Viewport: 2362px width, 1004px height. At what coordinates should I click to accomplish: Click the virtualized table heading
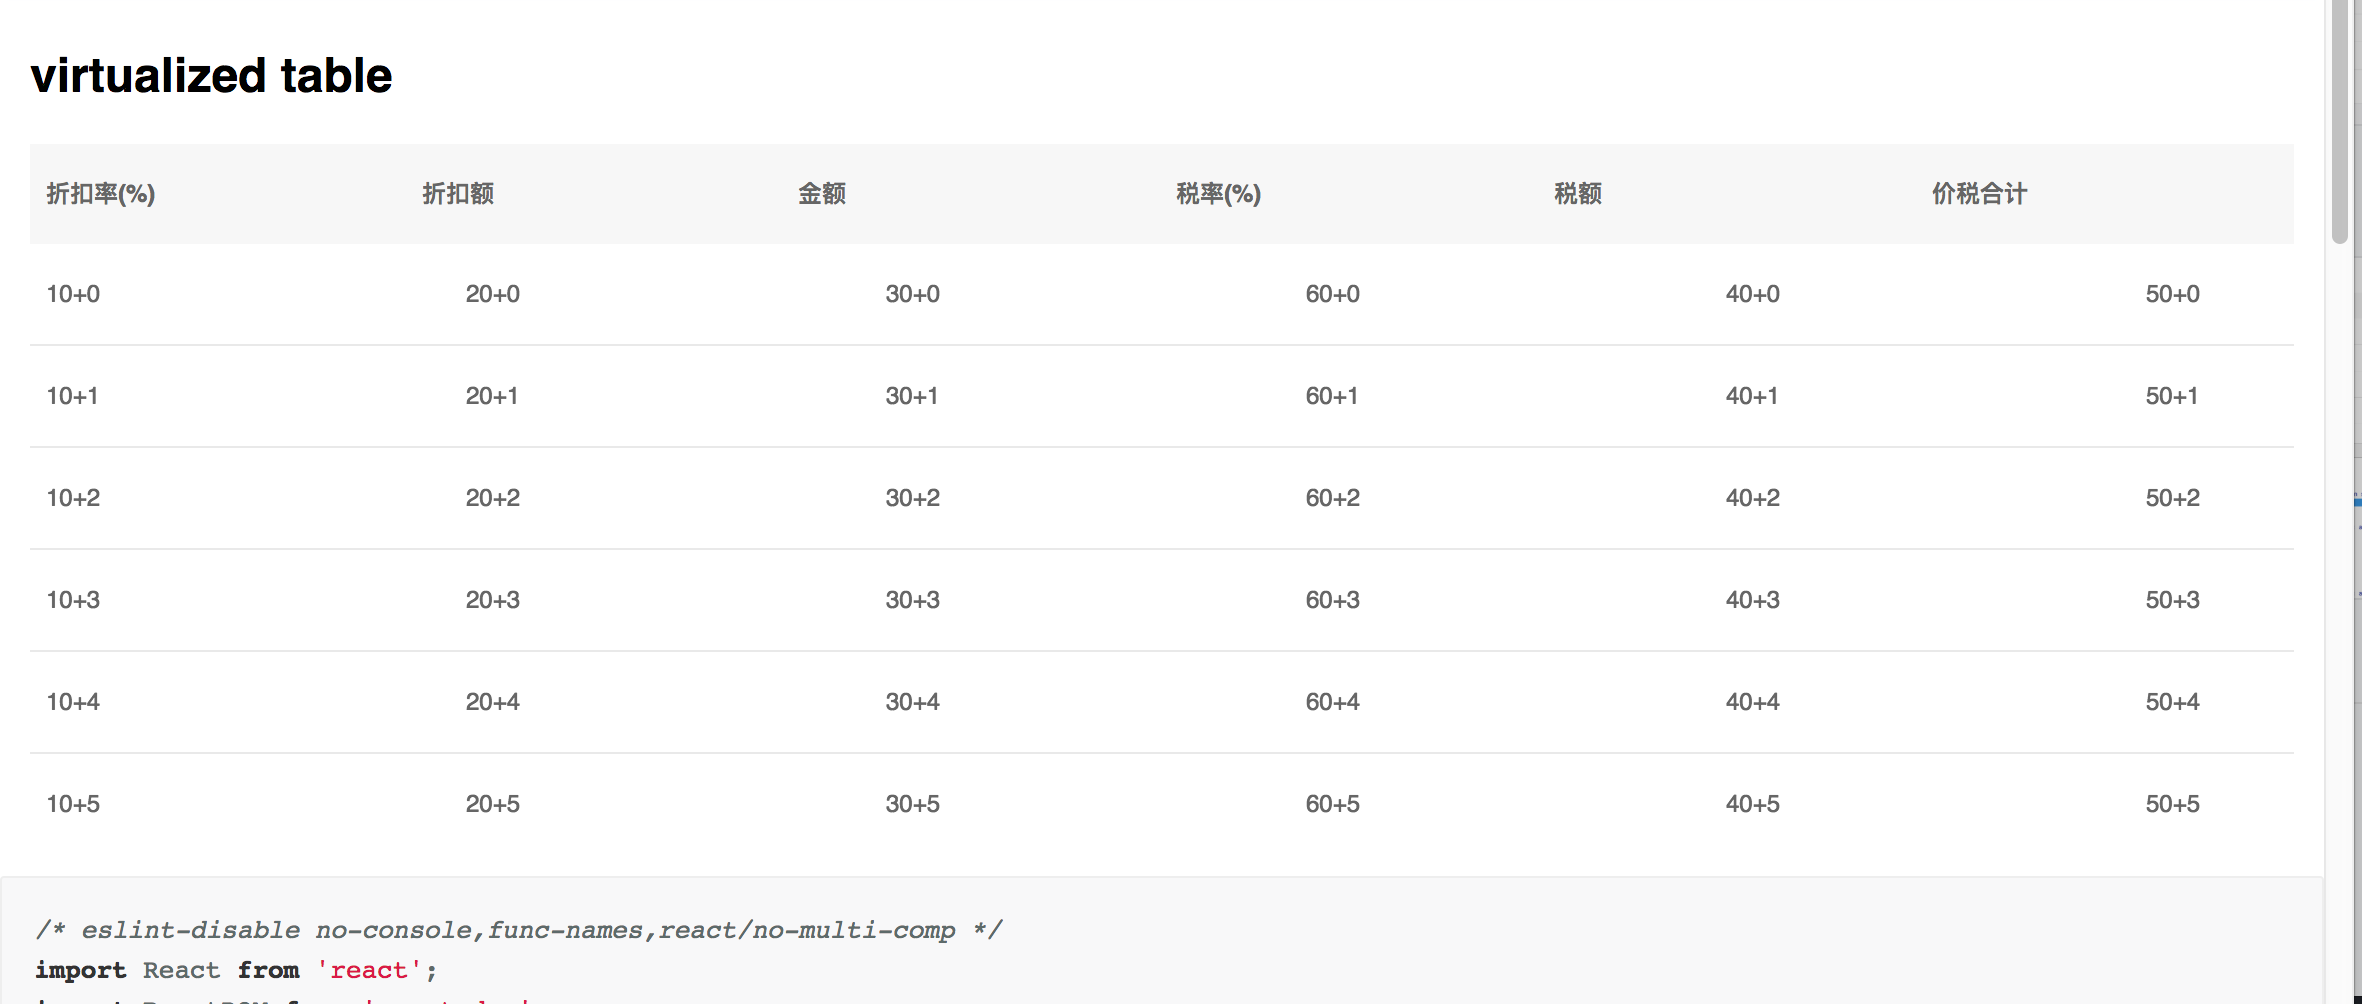(x=211, y=76)
